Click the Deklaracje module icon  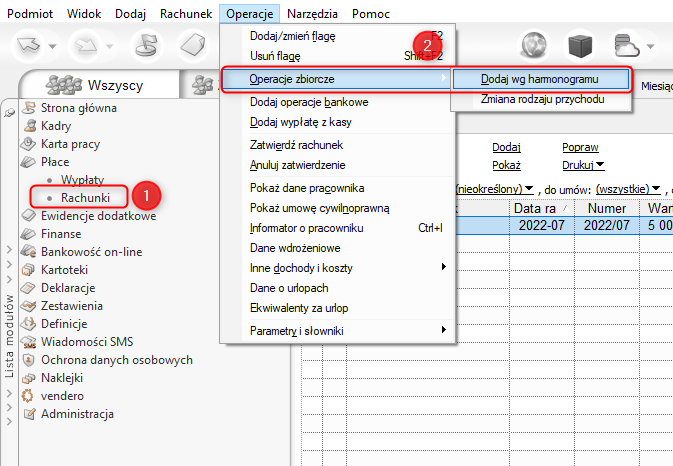[x=28, y=287]
